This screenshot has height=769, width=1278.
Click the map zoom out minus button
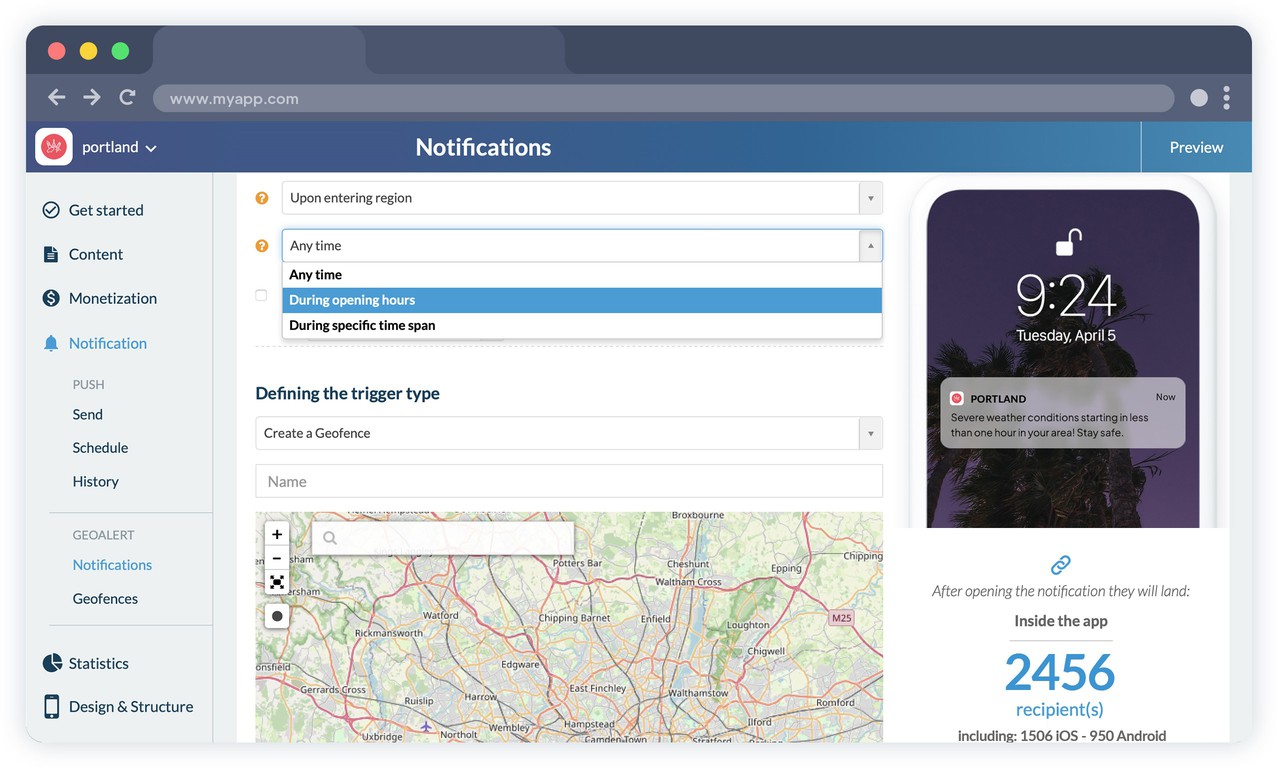pos(277,558)
